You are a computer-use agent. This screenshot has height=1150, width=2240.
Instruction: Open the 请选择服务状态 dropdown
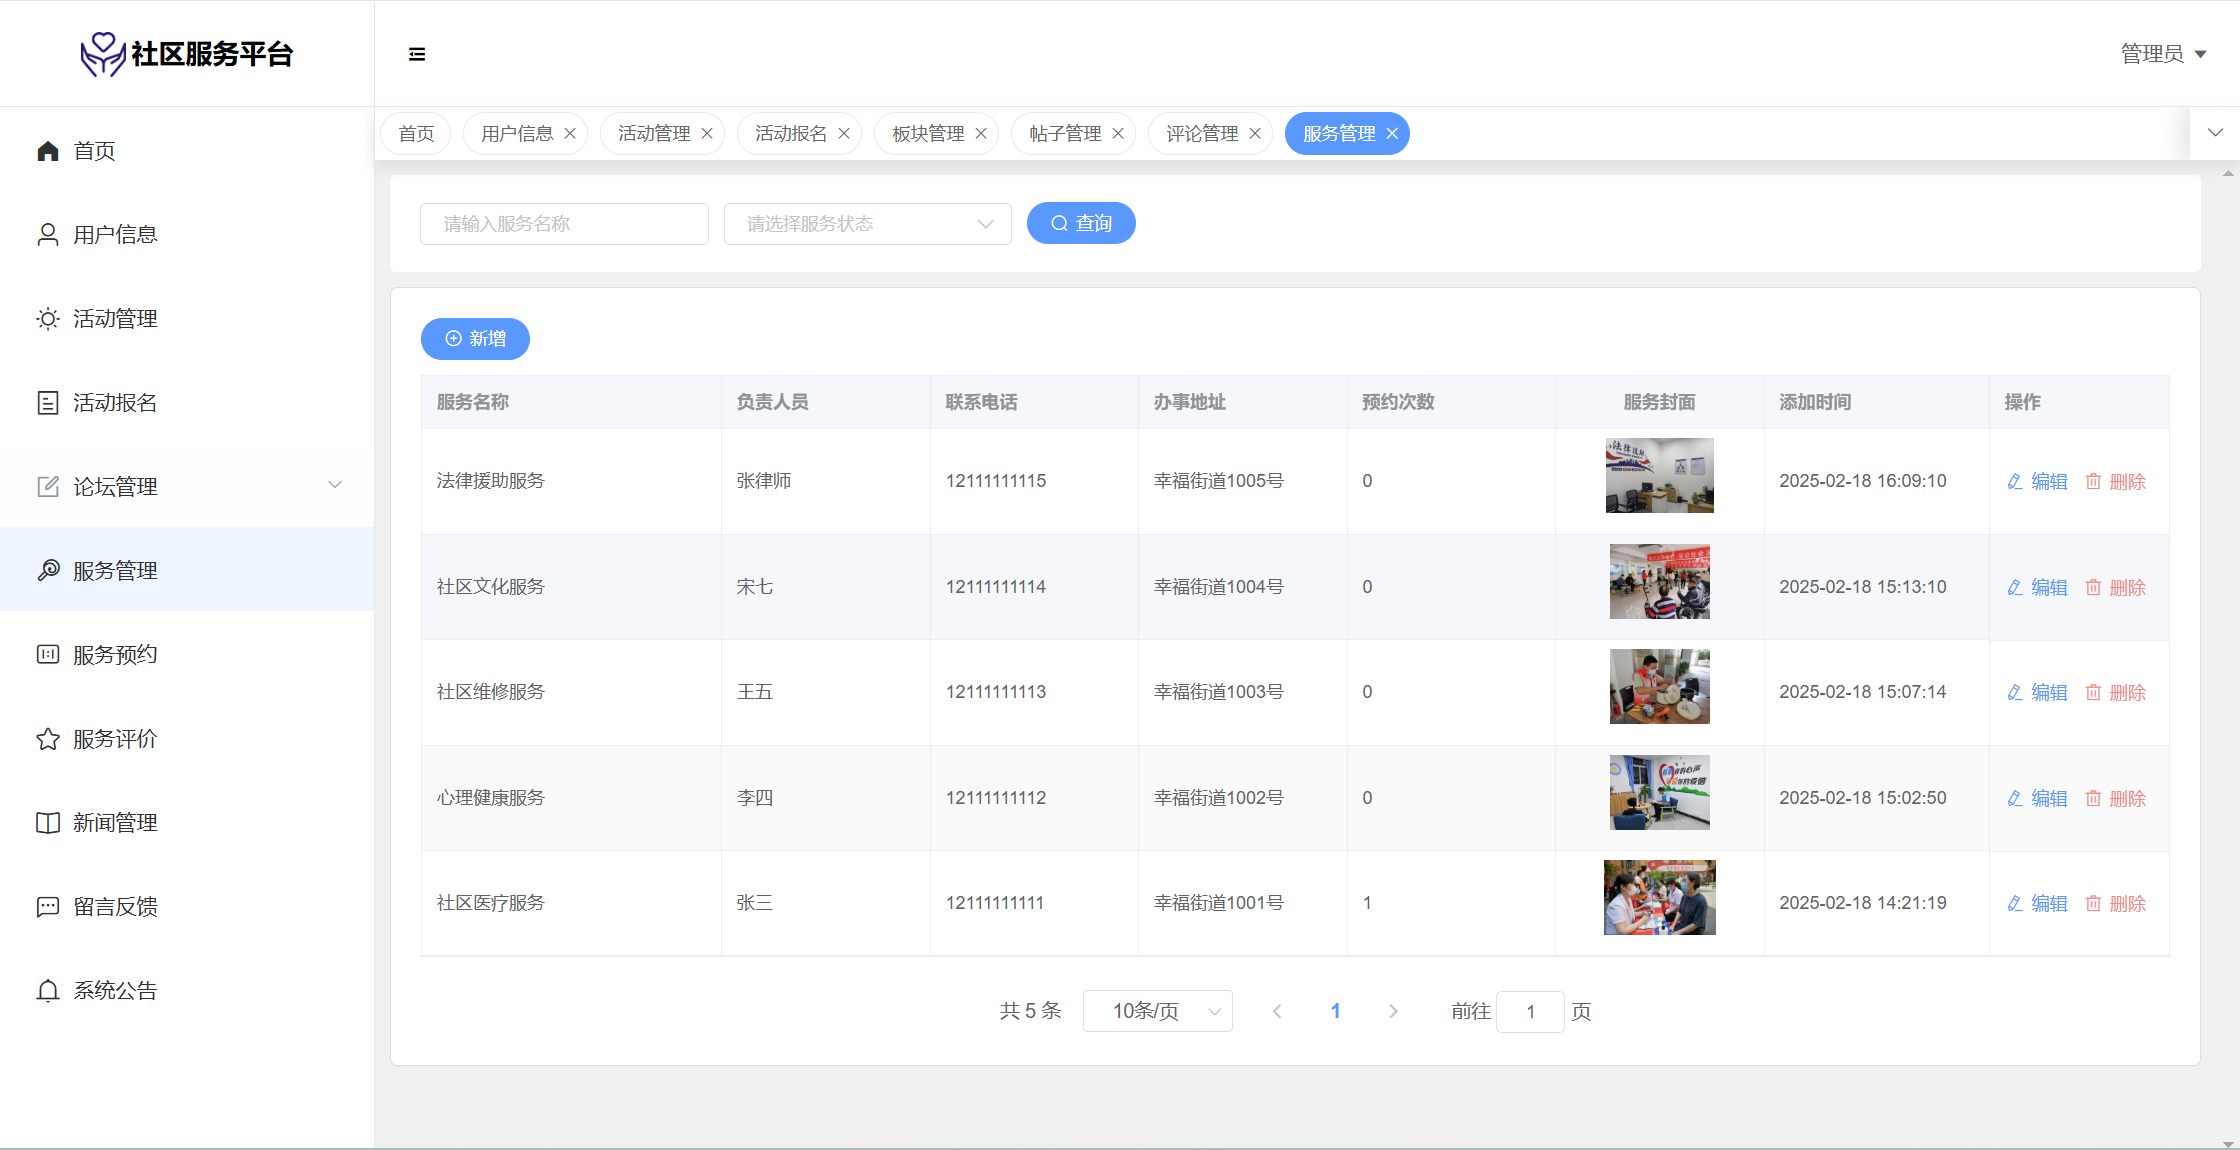(x=867, y=224)
